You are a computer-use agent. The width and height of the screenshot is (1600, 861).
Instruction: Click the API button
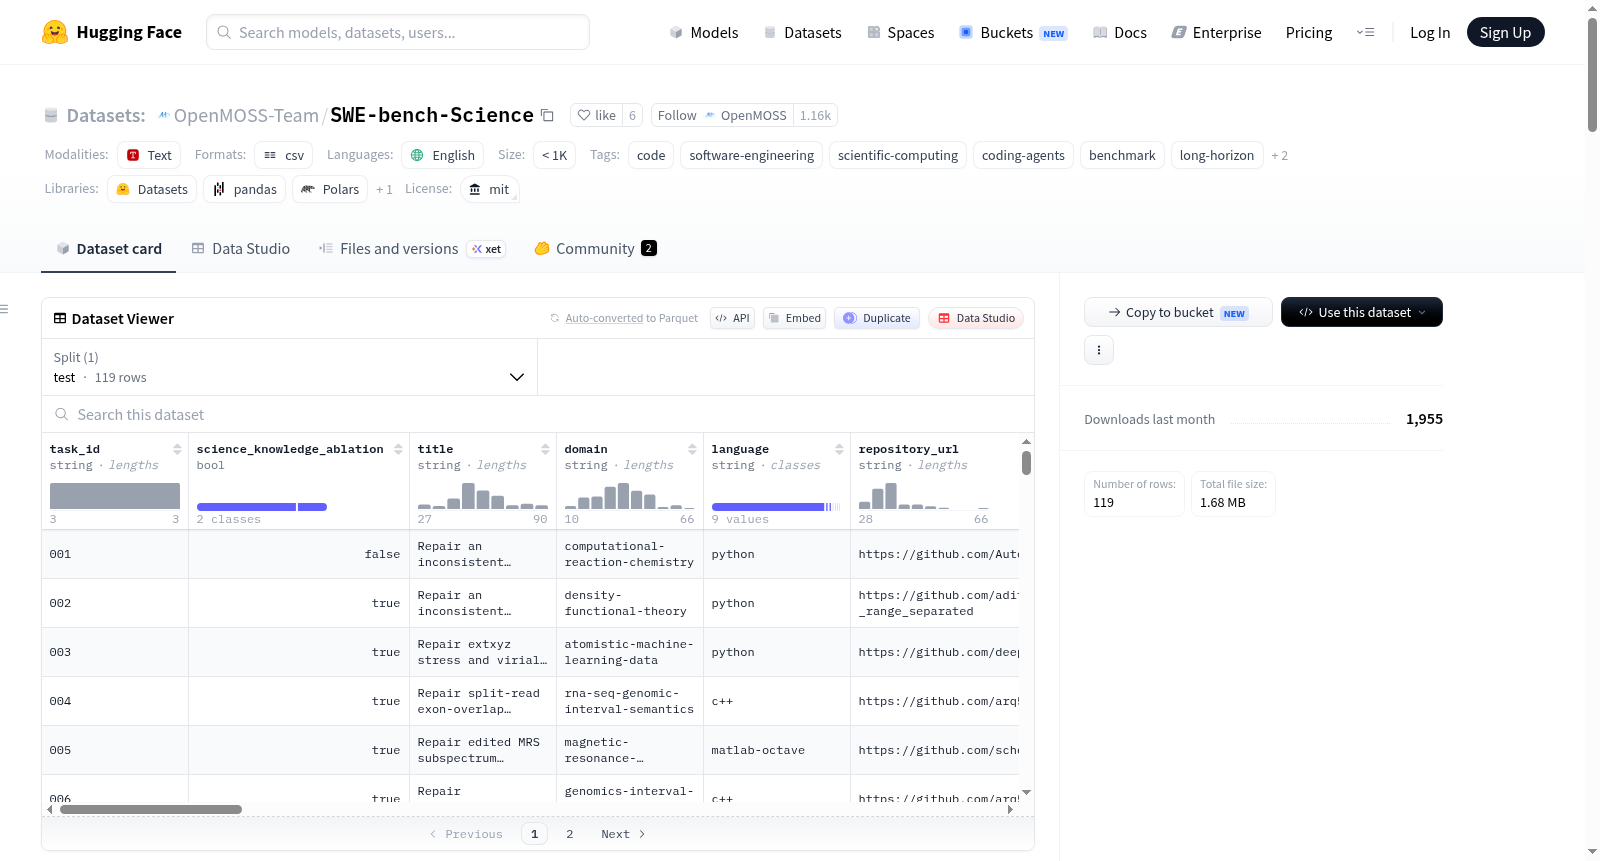point(732,318)
